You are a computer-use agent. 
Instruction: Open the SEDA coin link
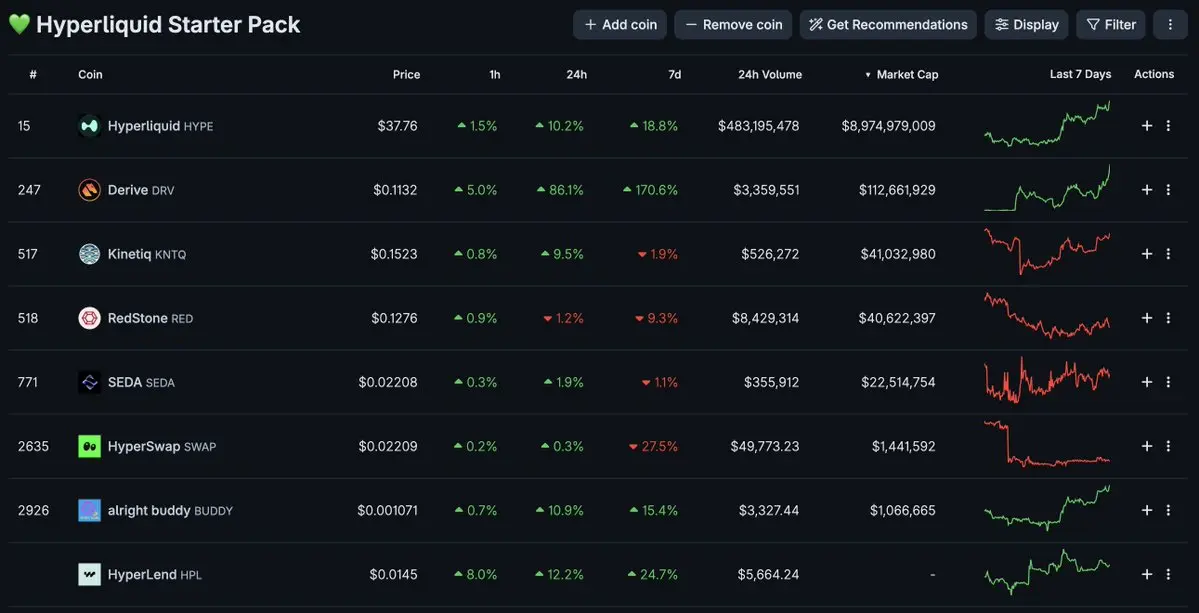(141, 382)
